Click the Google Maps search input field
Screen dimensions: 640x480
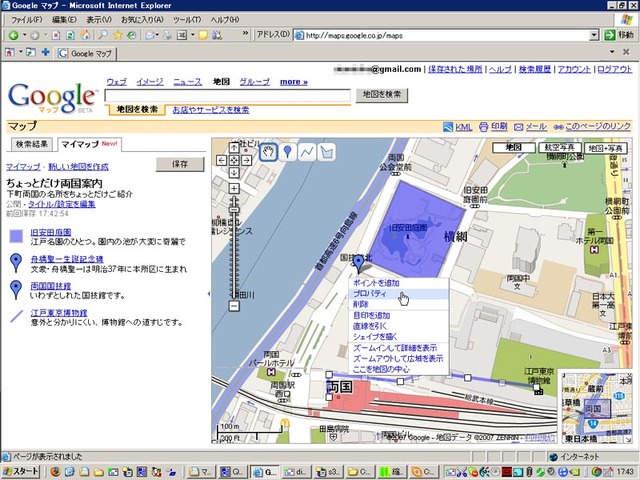click(227, 95)
